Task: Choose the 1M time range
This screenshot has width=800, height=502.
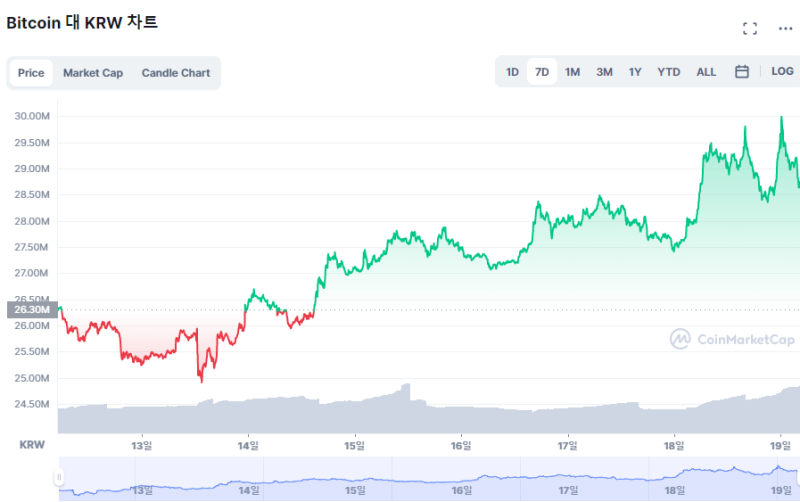Action: tap(572, 72)
